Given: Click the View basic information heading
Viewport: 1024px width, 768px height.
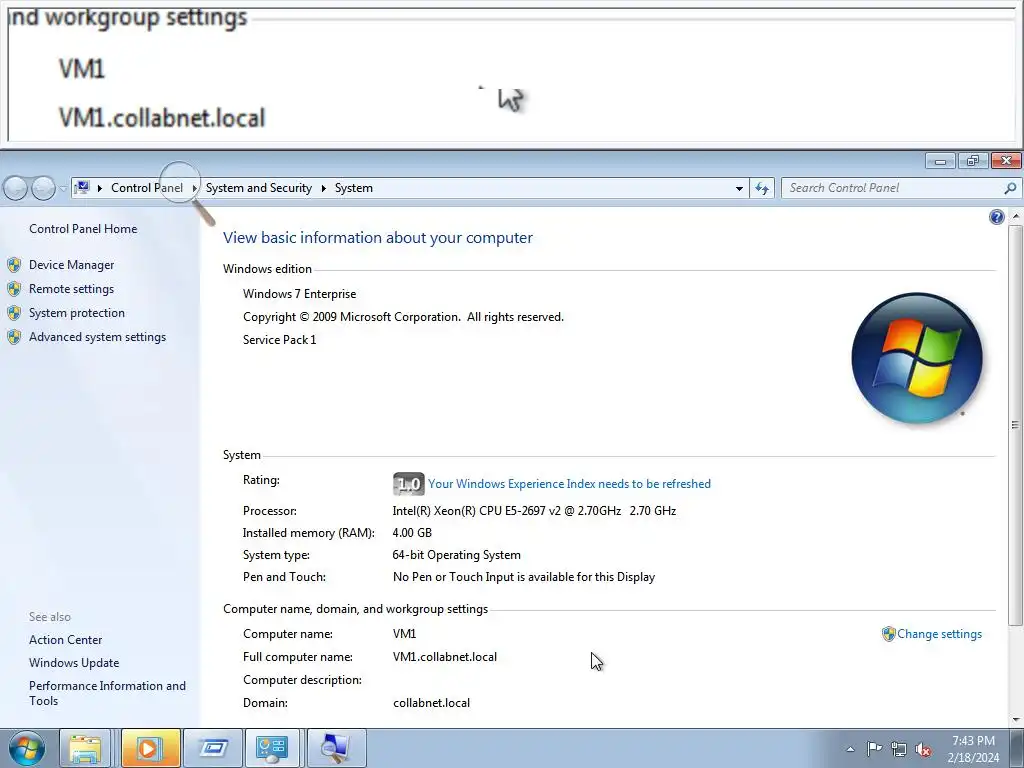Looking at the screenshot, I should 378,238.
